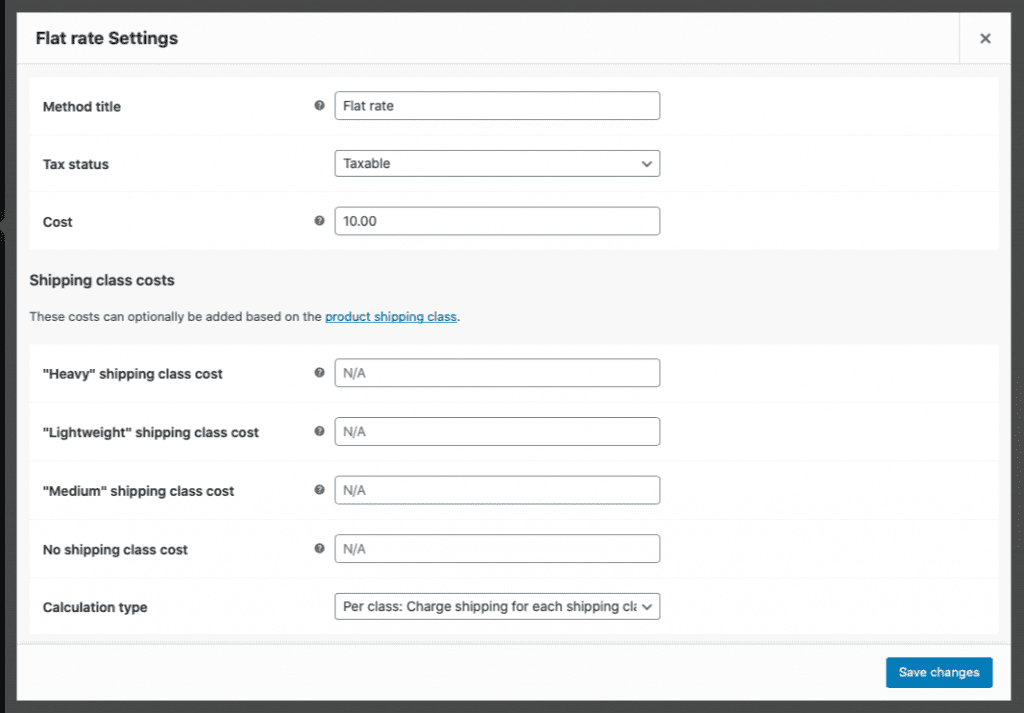1024x713 pixels.
Task: Click the "Lightweight" shipping class help icon
Action: (319, 431)
